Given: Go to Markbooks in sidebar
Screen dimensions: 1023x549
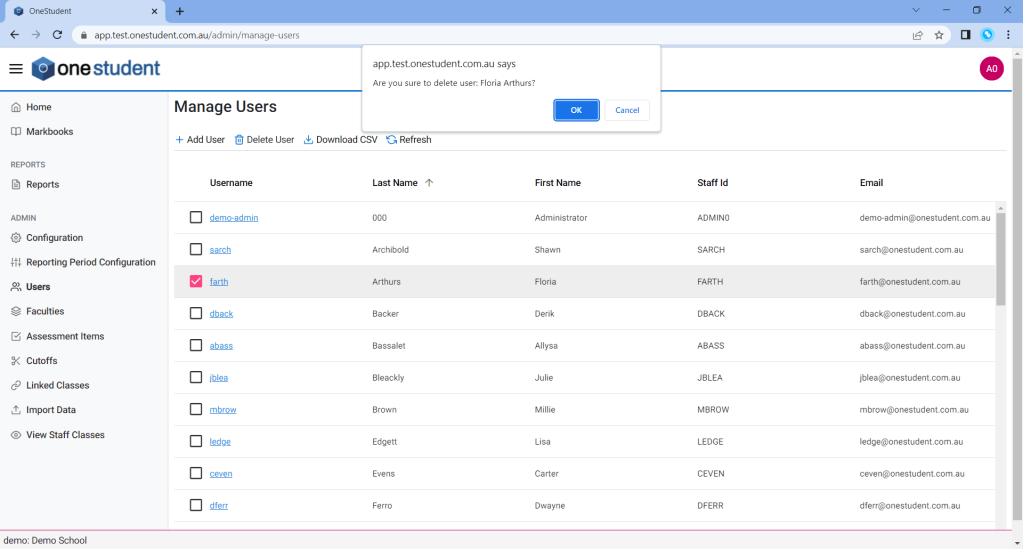Looking at the screenshot, I should tap(49, 132).
